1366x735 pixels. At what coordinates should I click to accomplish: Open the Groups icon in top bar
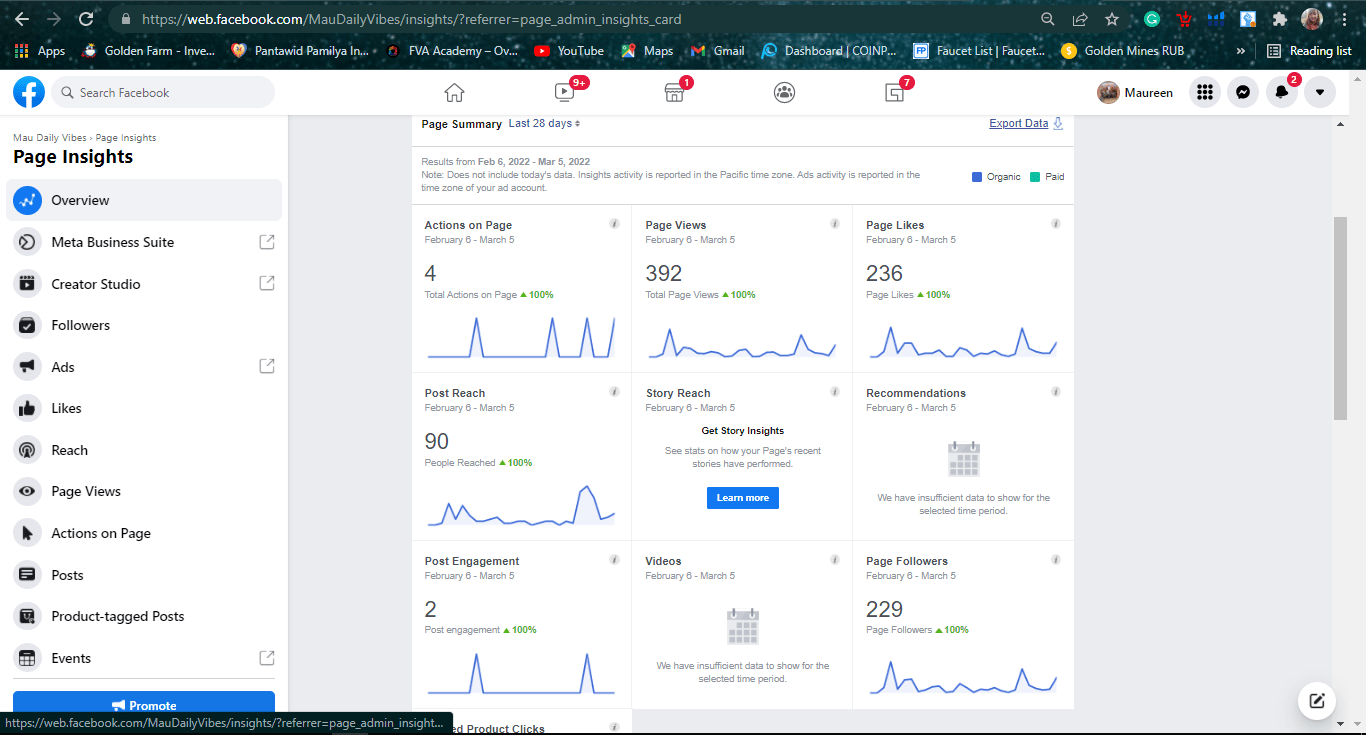pyautogui.click(x=784, y=92)
